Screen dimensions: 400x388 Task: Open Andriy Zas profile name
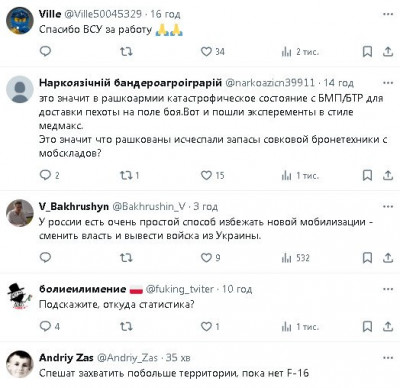pos(66,358)
